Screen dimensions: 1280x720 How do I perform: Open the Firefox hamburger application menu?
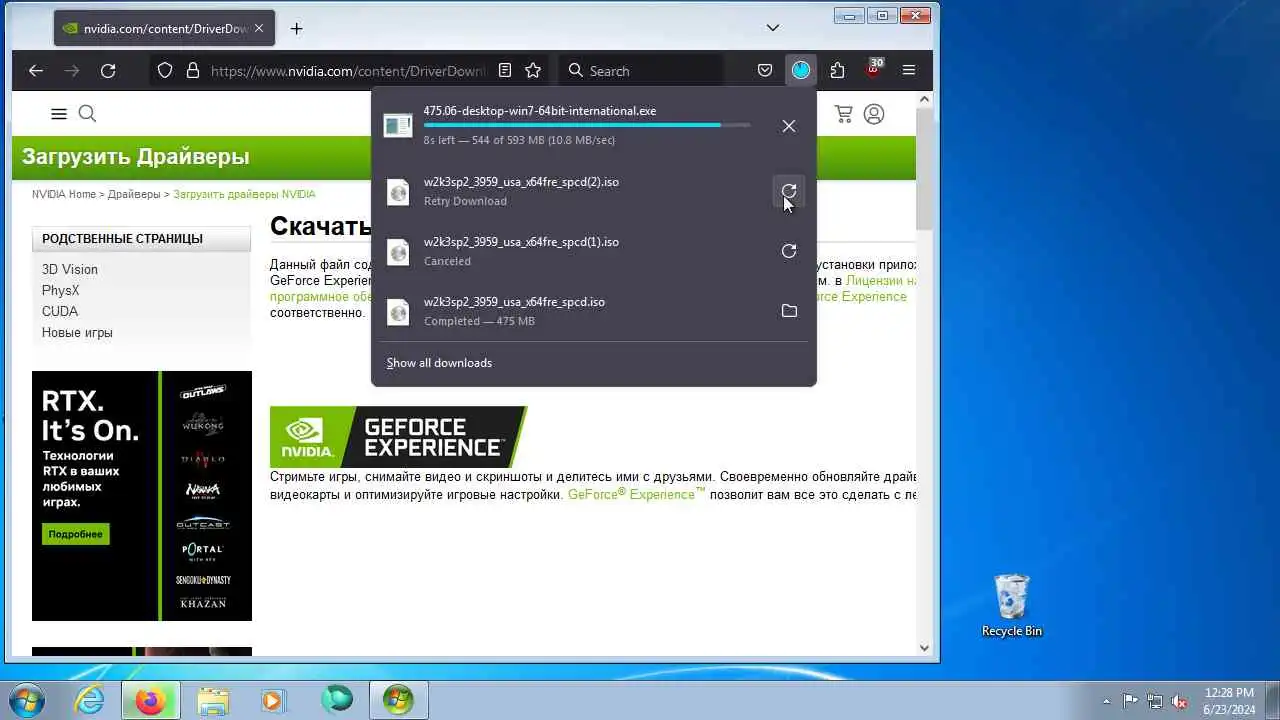pos(909,71)
